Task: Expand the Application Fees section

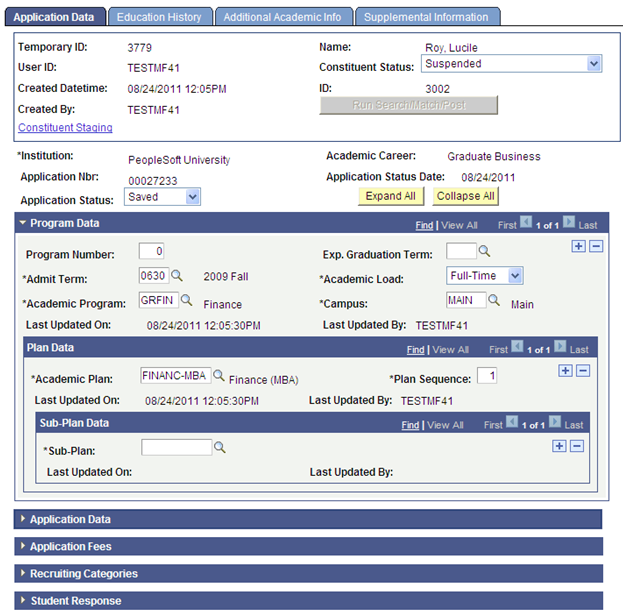Action: click(x=23, y=546)
